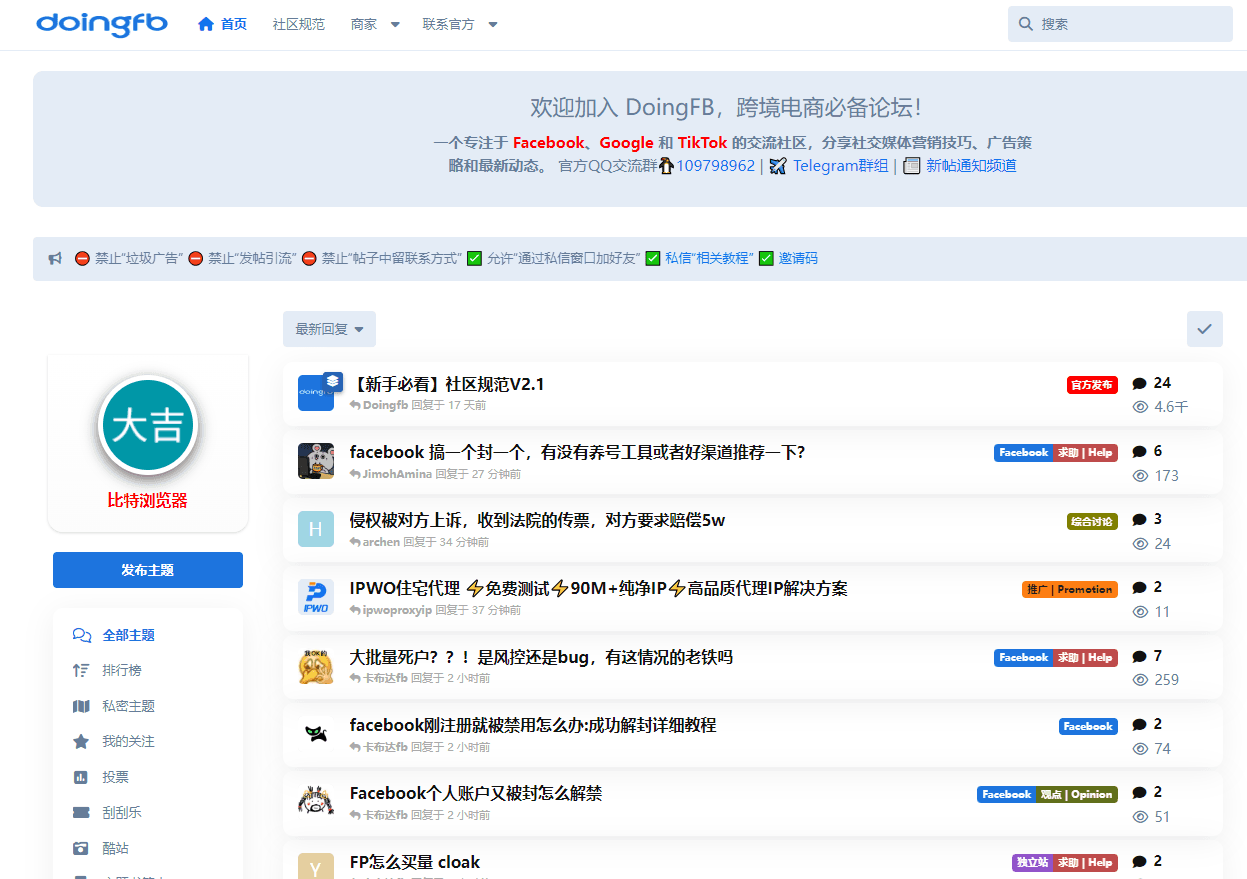Click the 全部主题 chat bubbles icon

[x=82, y=635]
